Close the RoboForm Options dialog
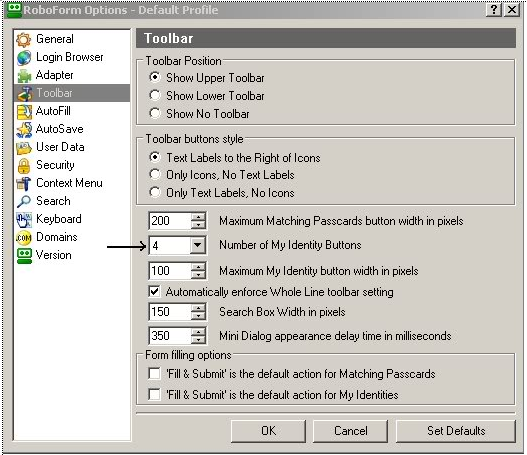Screen dimensions: 527x455 (x=512, y=9)
